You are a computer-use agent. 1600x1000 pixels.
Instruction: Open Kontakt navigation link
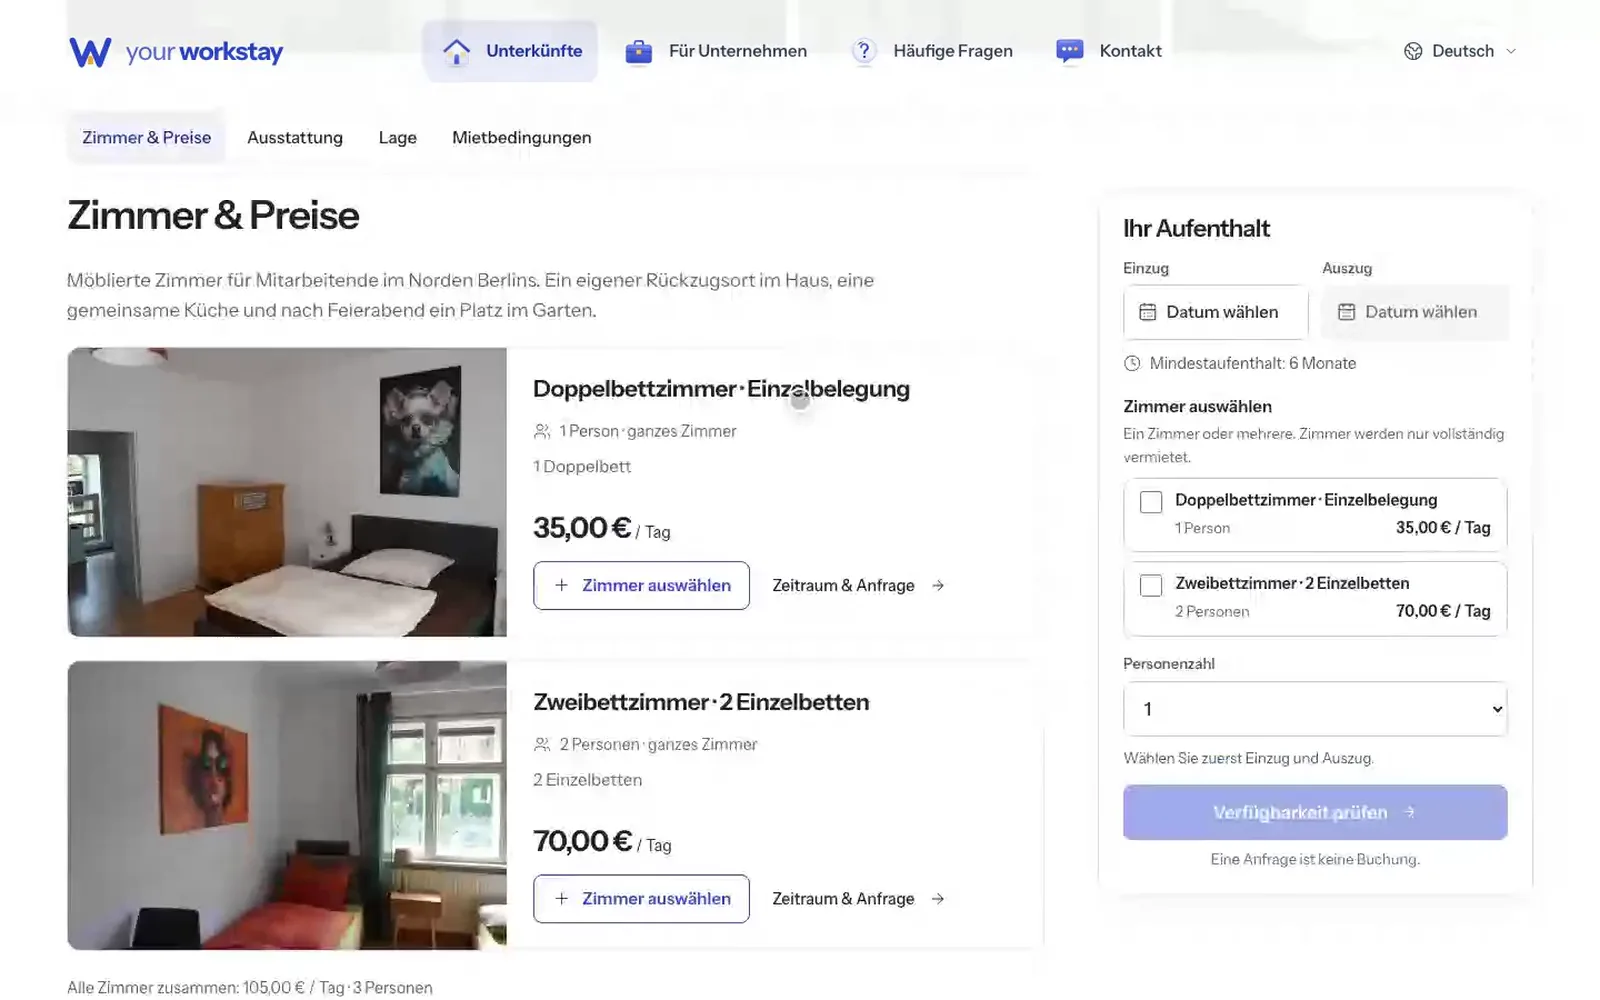(1109, 51)
